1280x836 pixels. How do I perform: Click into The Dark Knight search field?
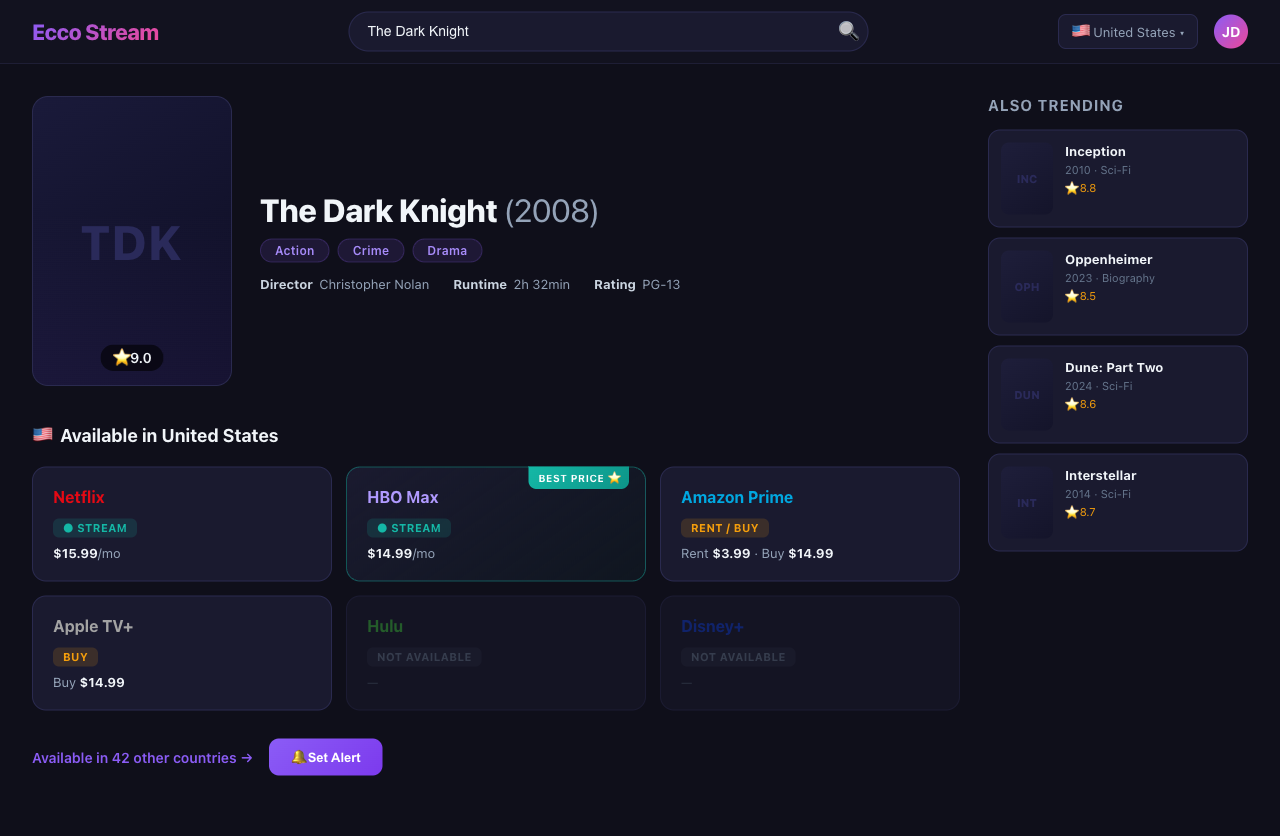[x=590, y=31]
